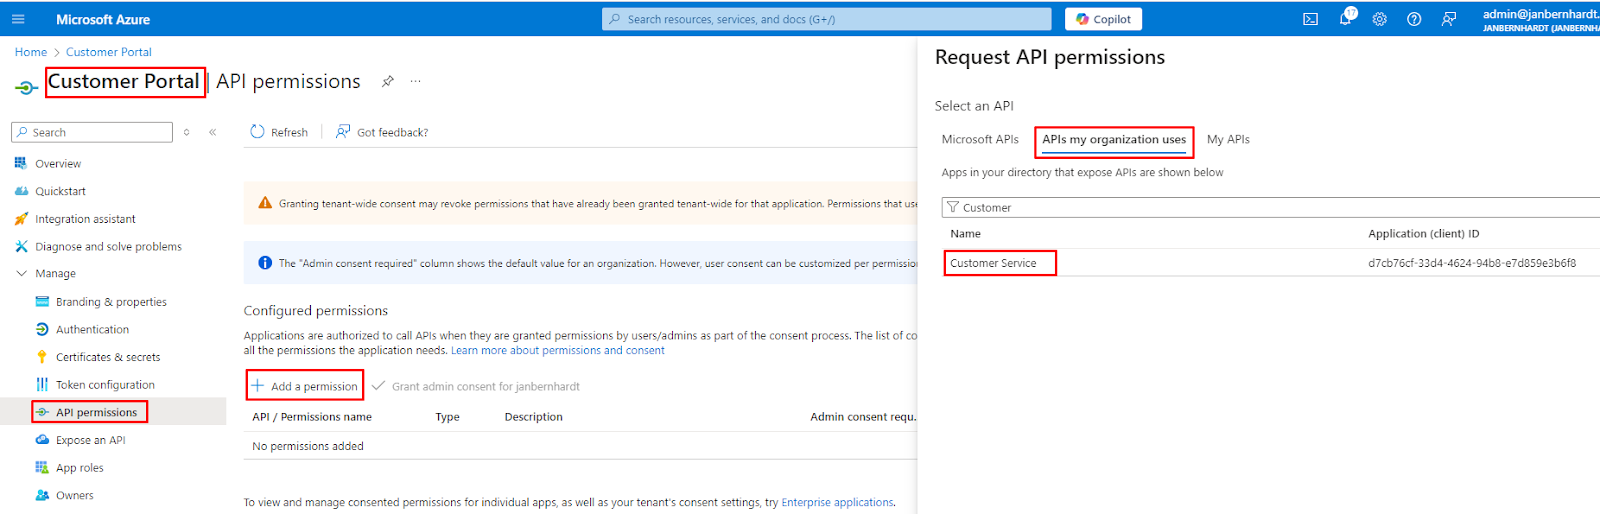Click the Diagnose wrench icon
Screen dimensions: 1600x514
(x=21, y=246)
